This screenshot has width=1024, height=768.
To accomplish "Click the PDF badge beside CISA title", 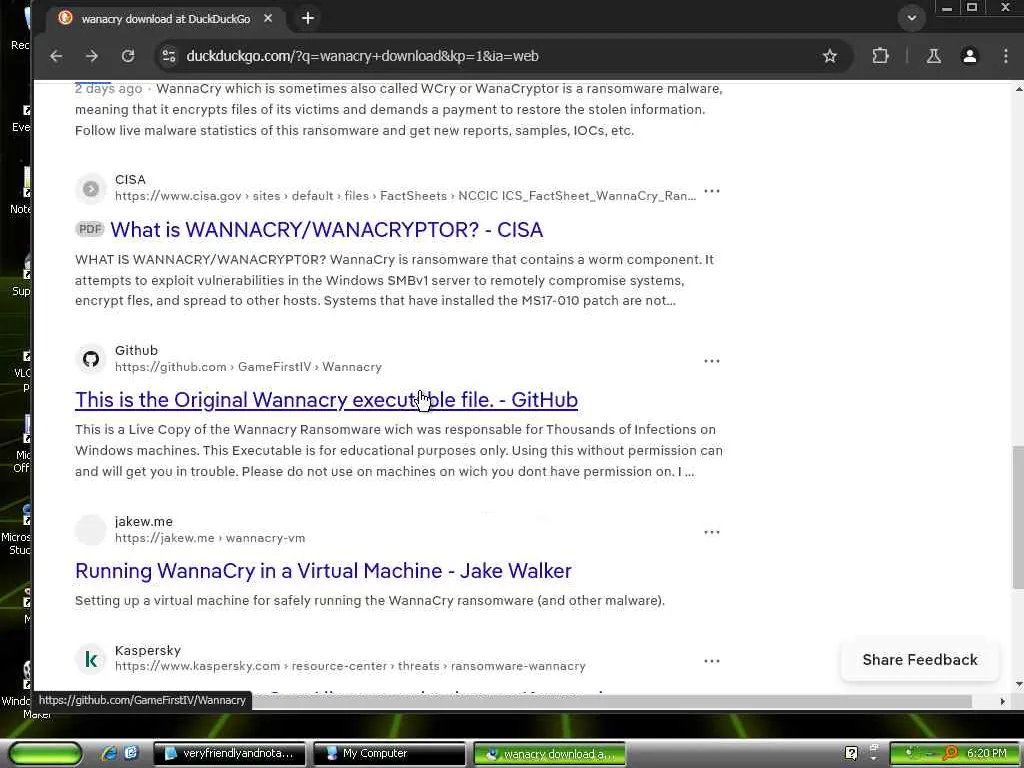I will tap(90, 229).
